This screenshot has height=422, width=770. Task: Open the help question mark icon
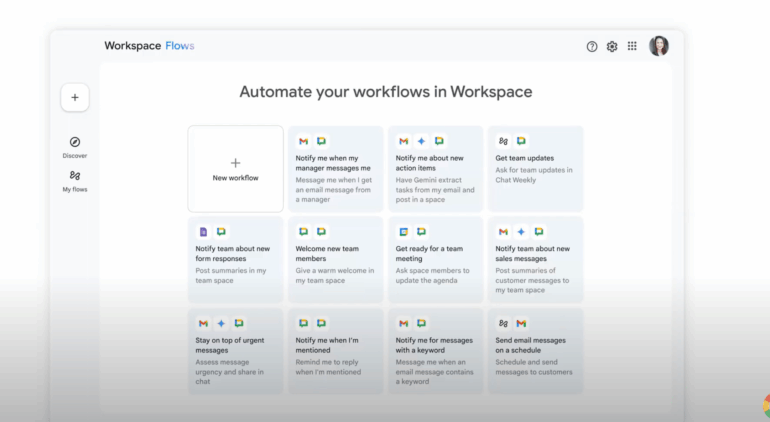tap(592, 46)
